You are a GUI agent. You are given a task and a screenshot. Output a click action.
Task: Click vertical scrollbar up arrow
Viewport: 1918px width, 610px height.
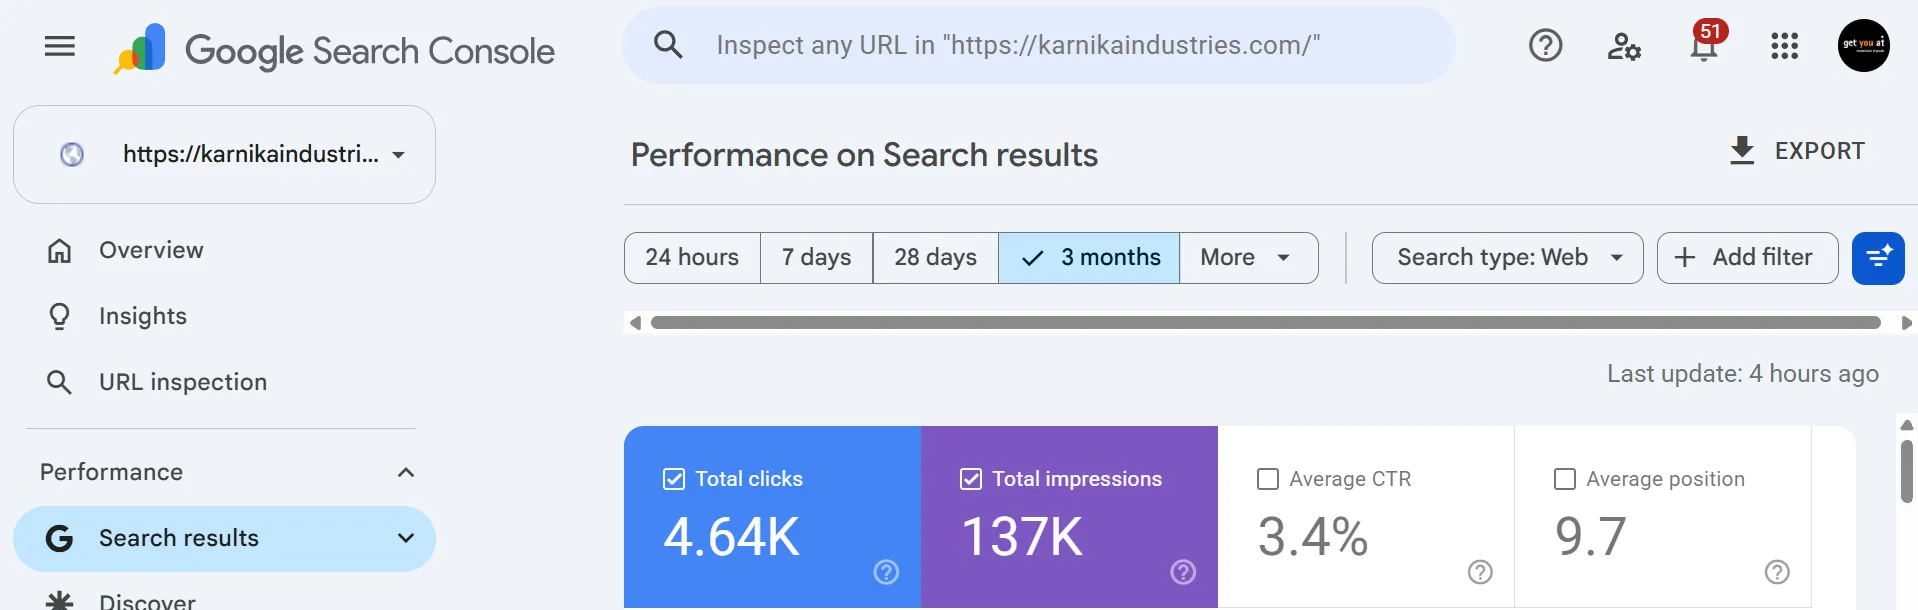click(x=1906, y=425)
